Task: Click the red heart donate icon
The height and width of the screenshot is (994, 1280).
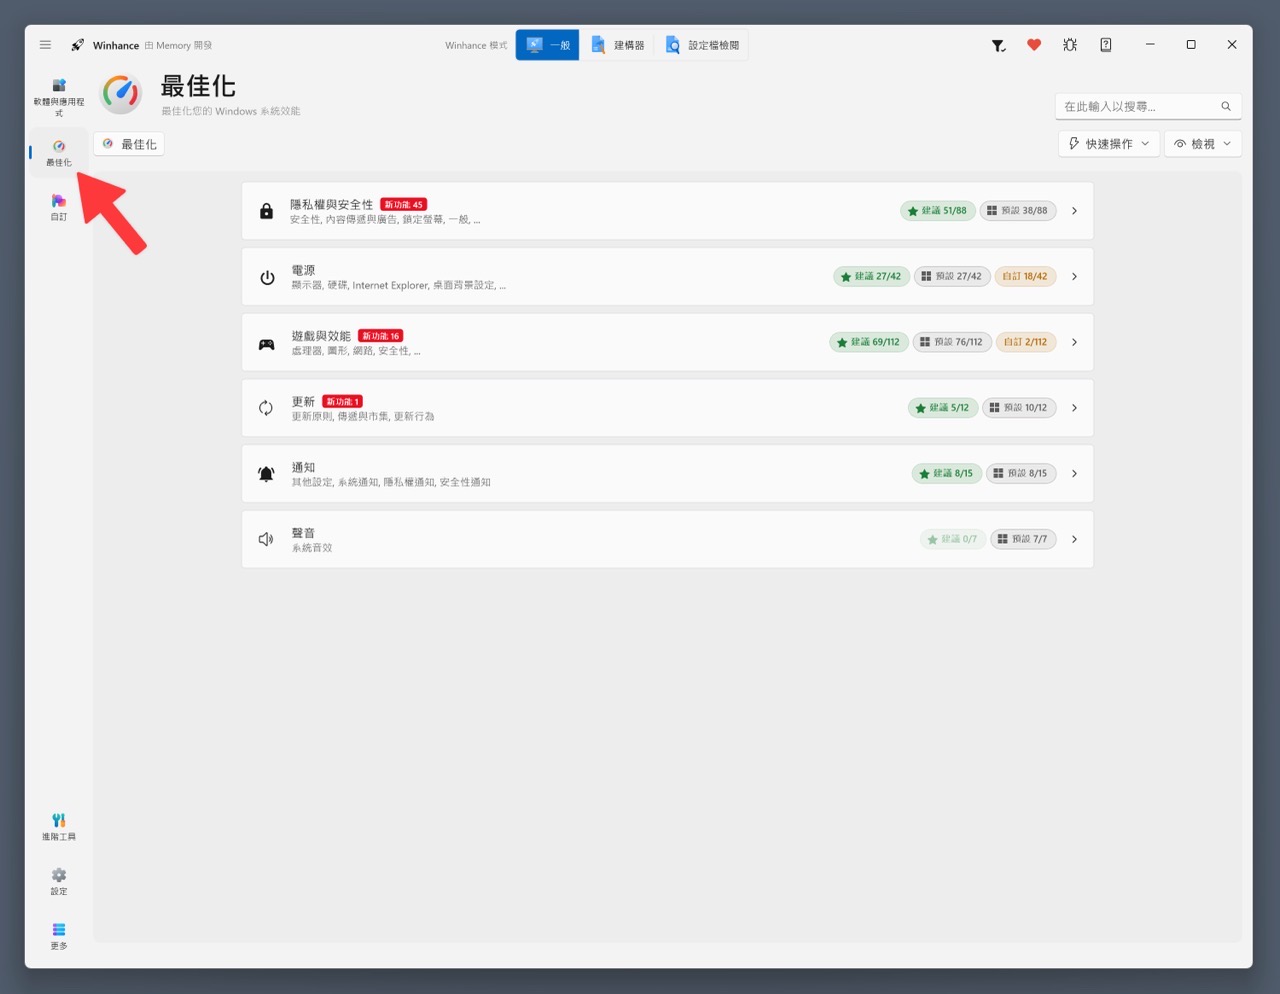Action: pos(1034,45)
